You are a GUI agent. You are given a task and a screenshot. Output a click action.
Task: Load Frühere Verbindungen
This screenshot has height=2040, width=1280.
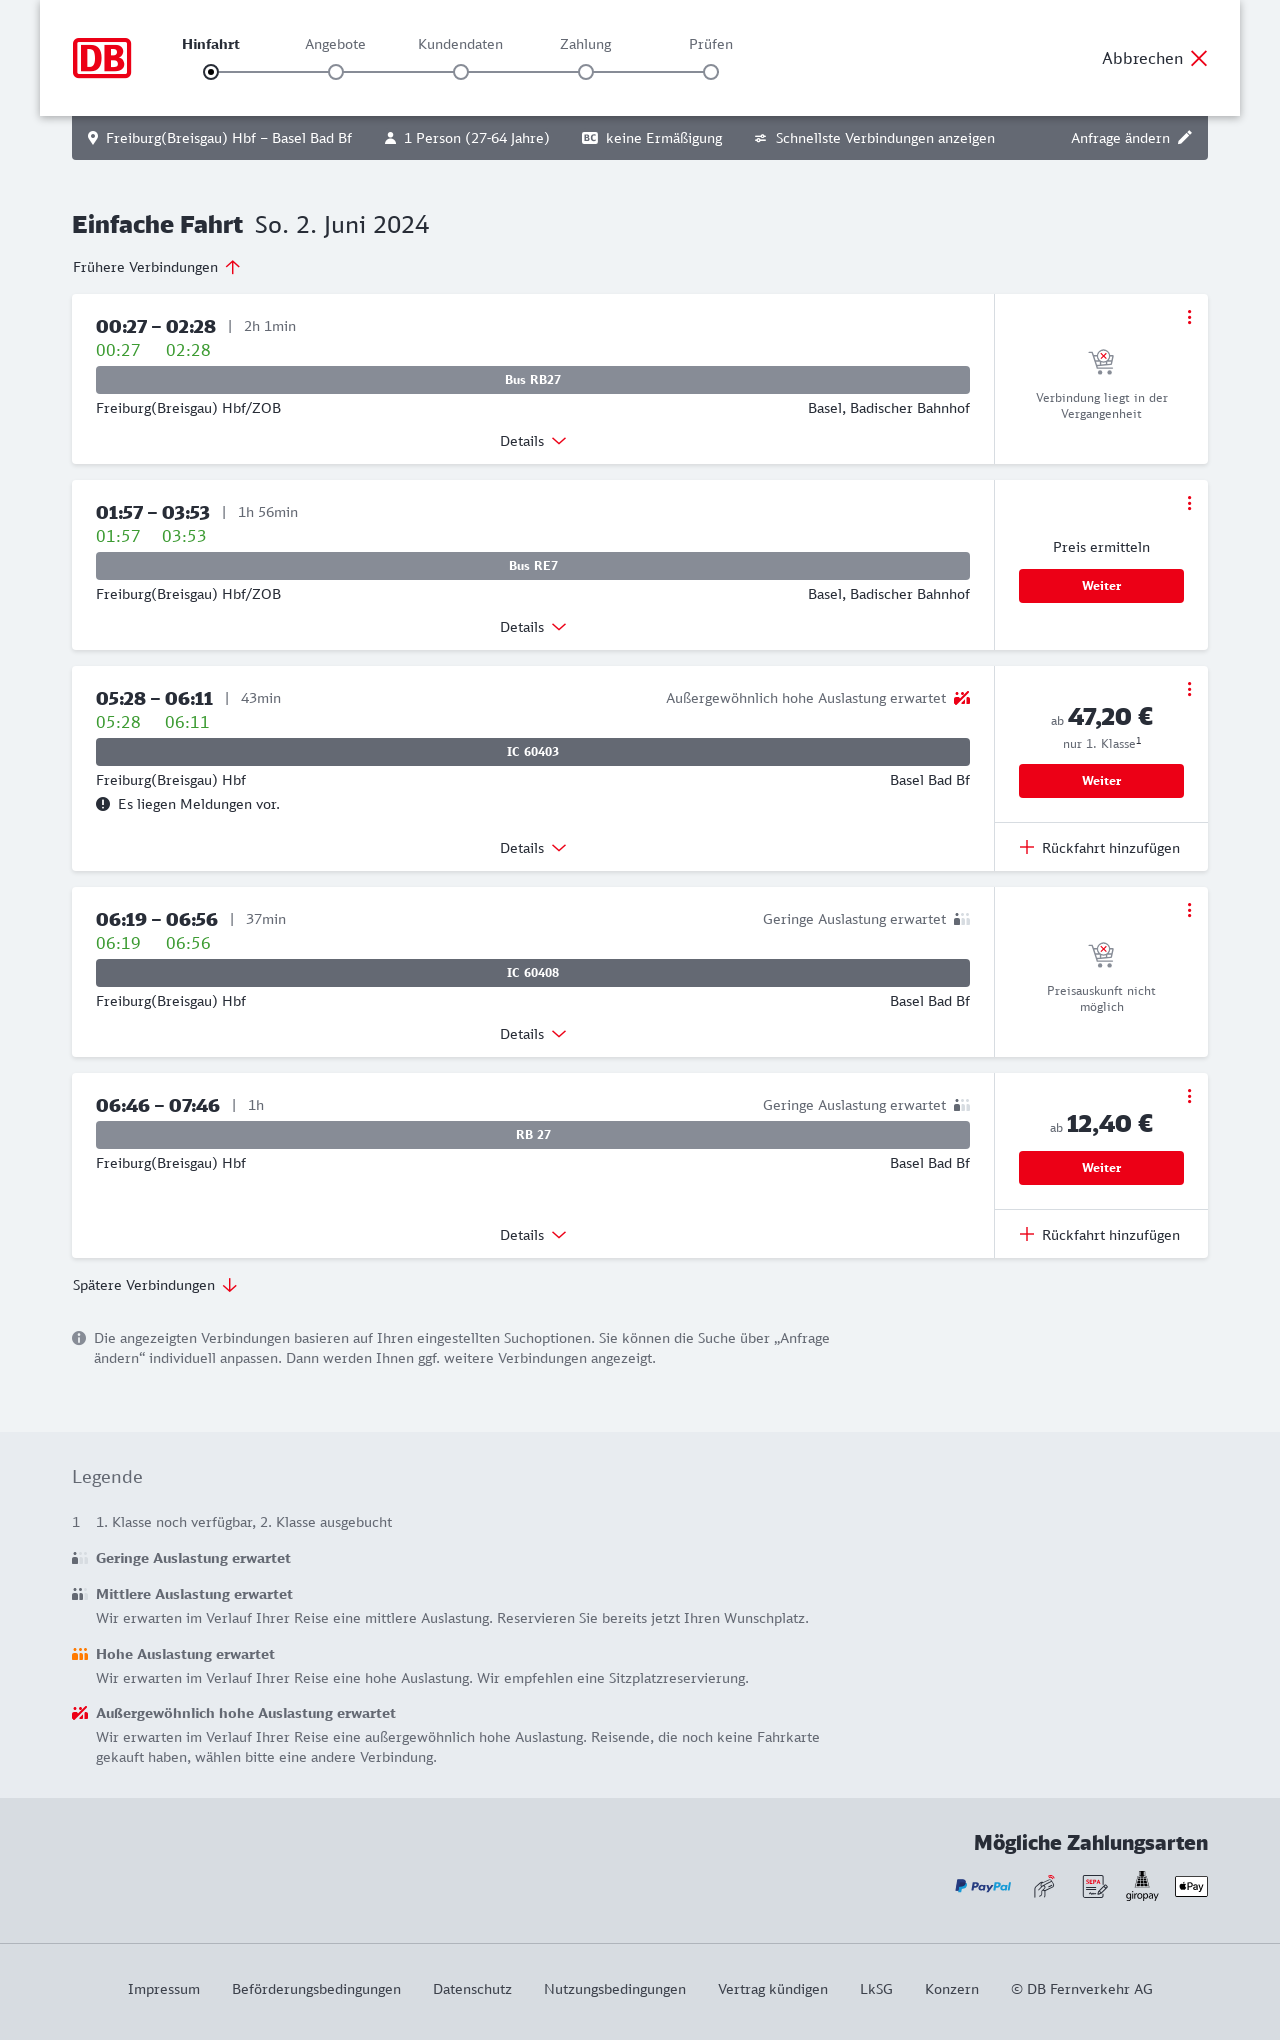click(x=157, y=267)
